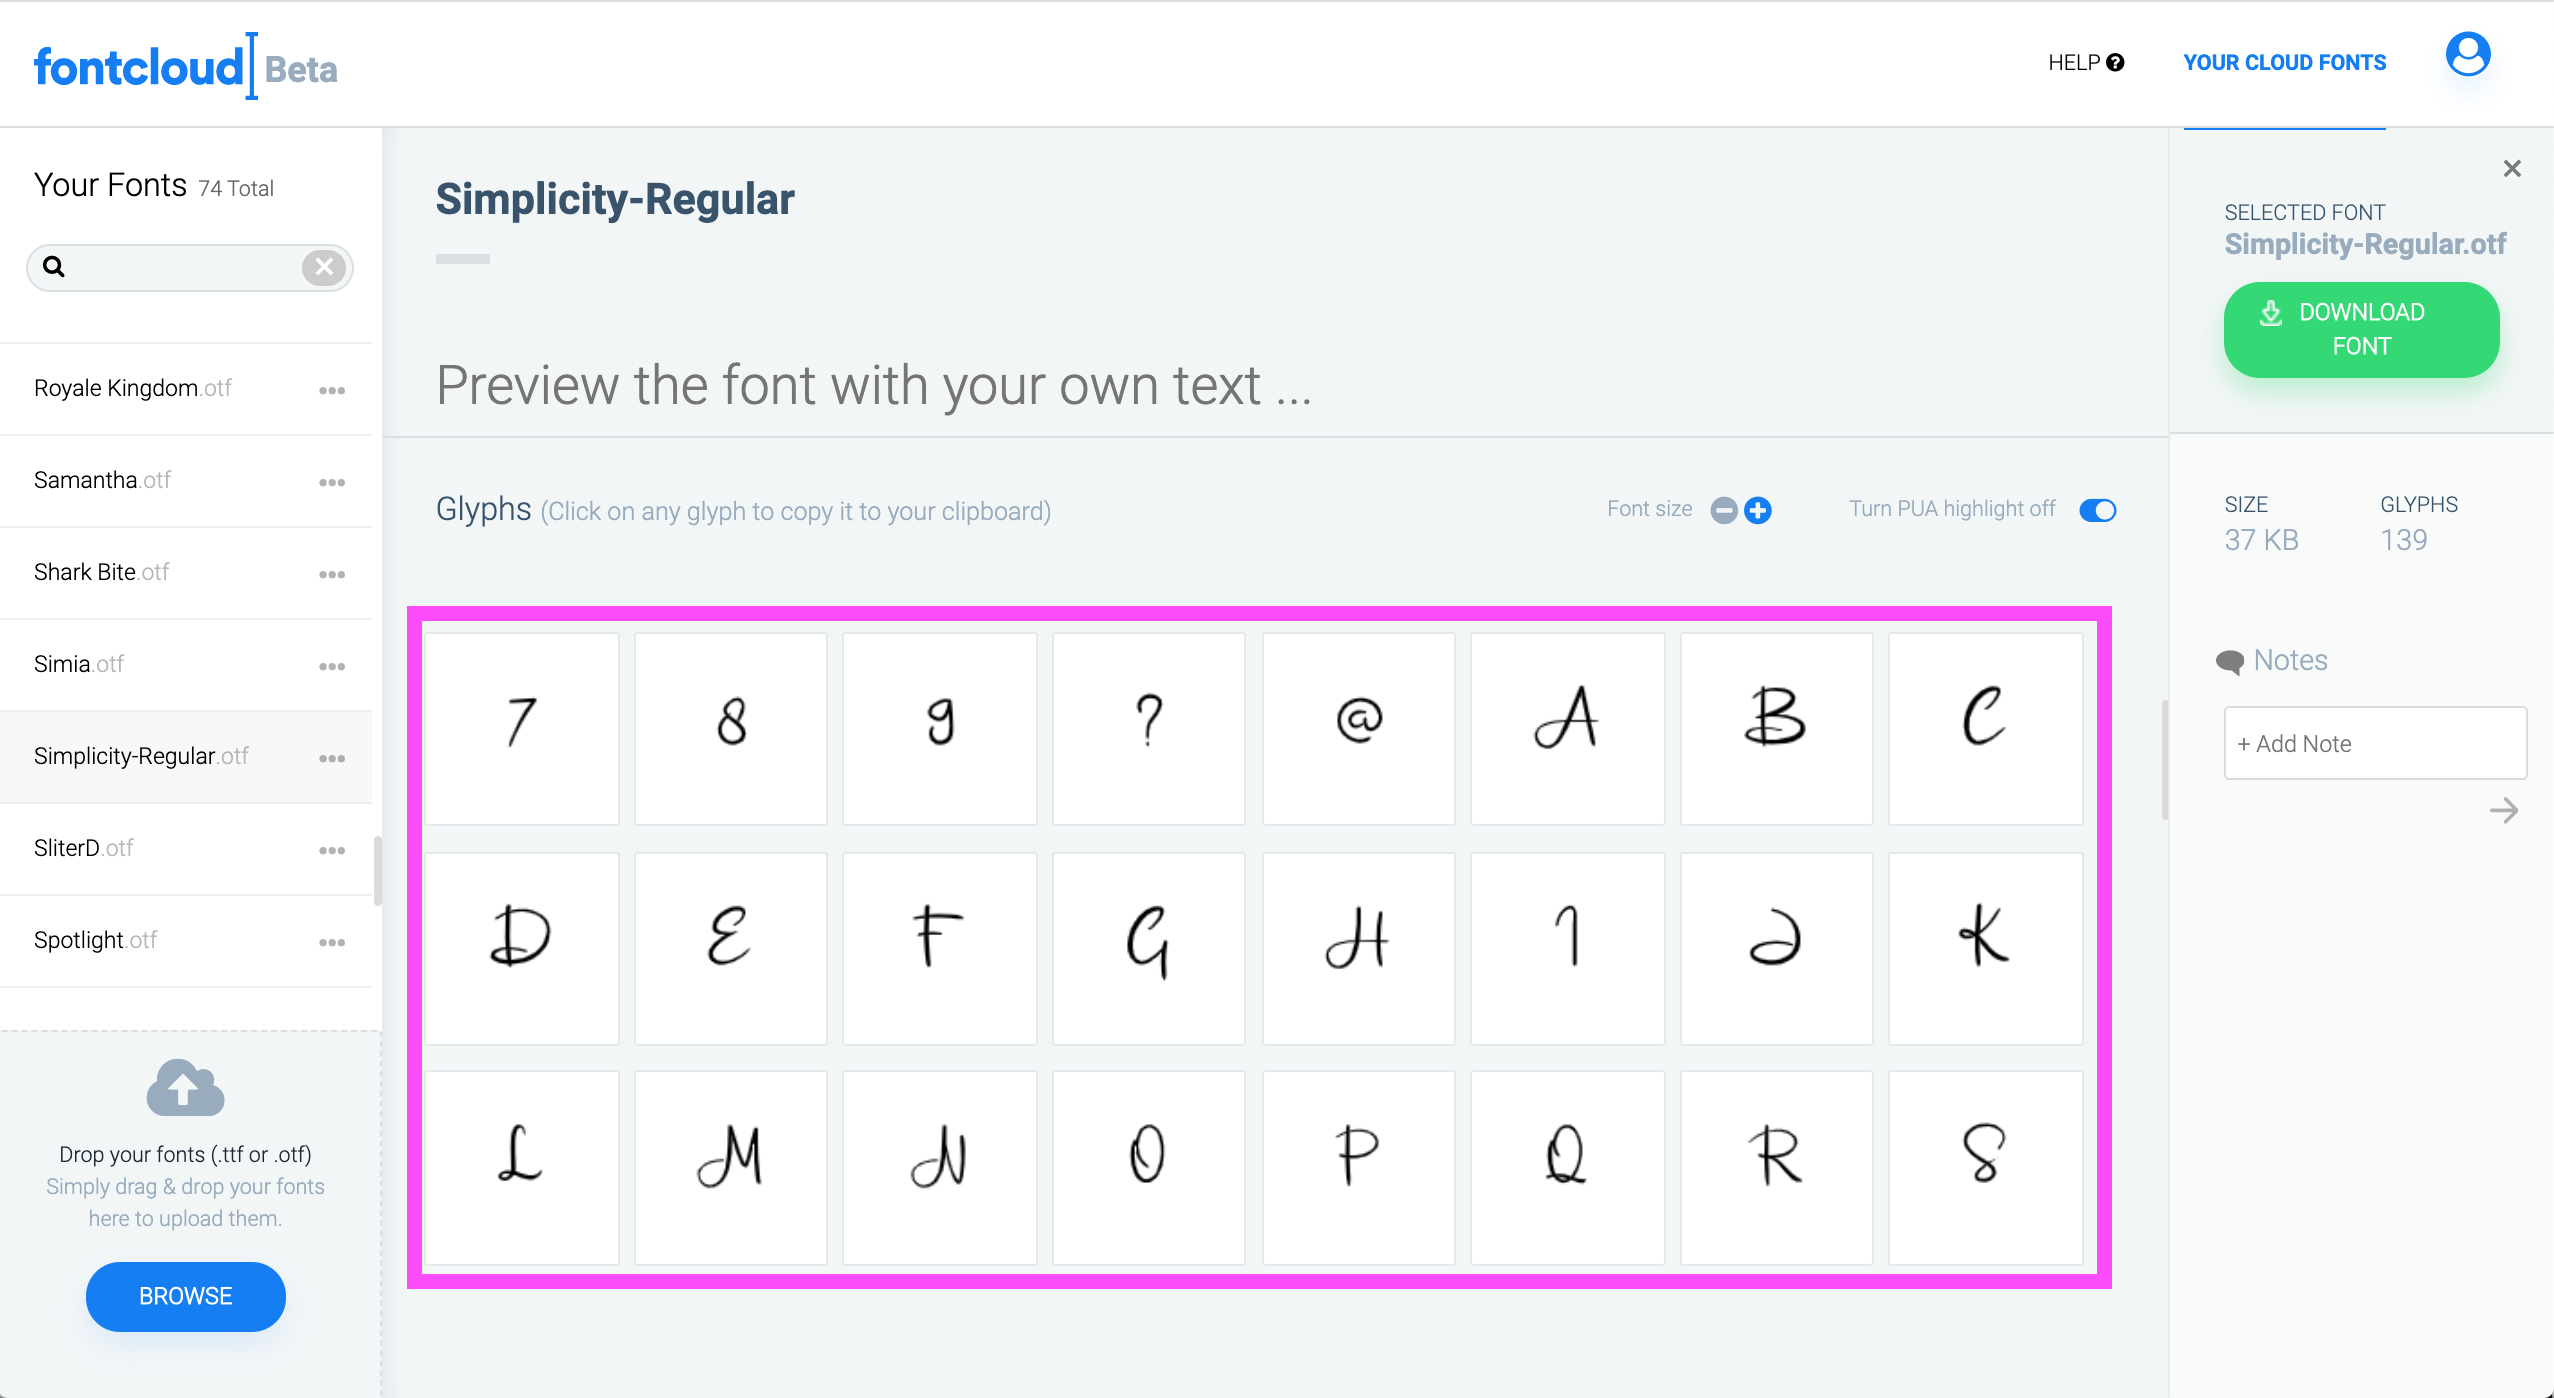This screenshot has width=2554, height=1398.
Task: Open the Your Cloud Fonts tab
Action: pyautogui.click(x=2285, y=63)
